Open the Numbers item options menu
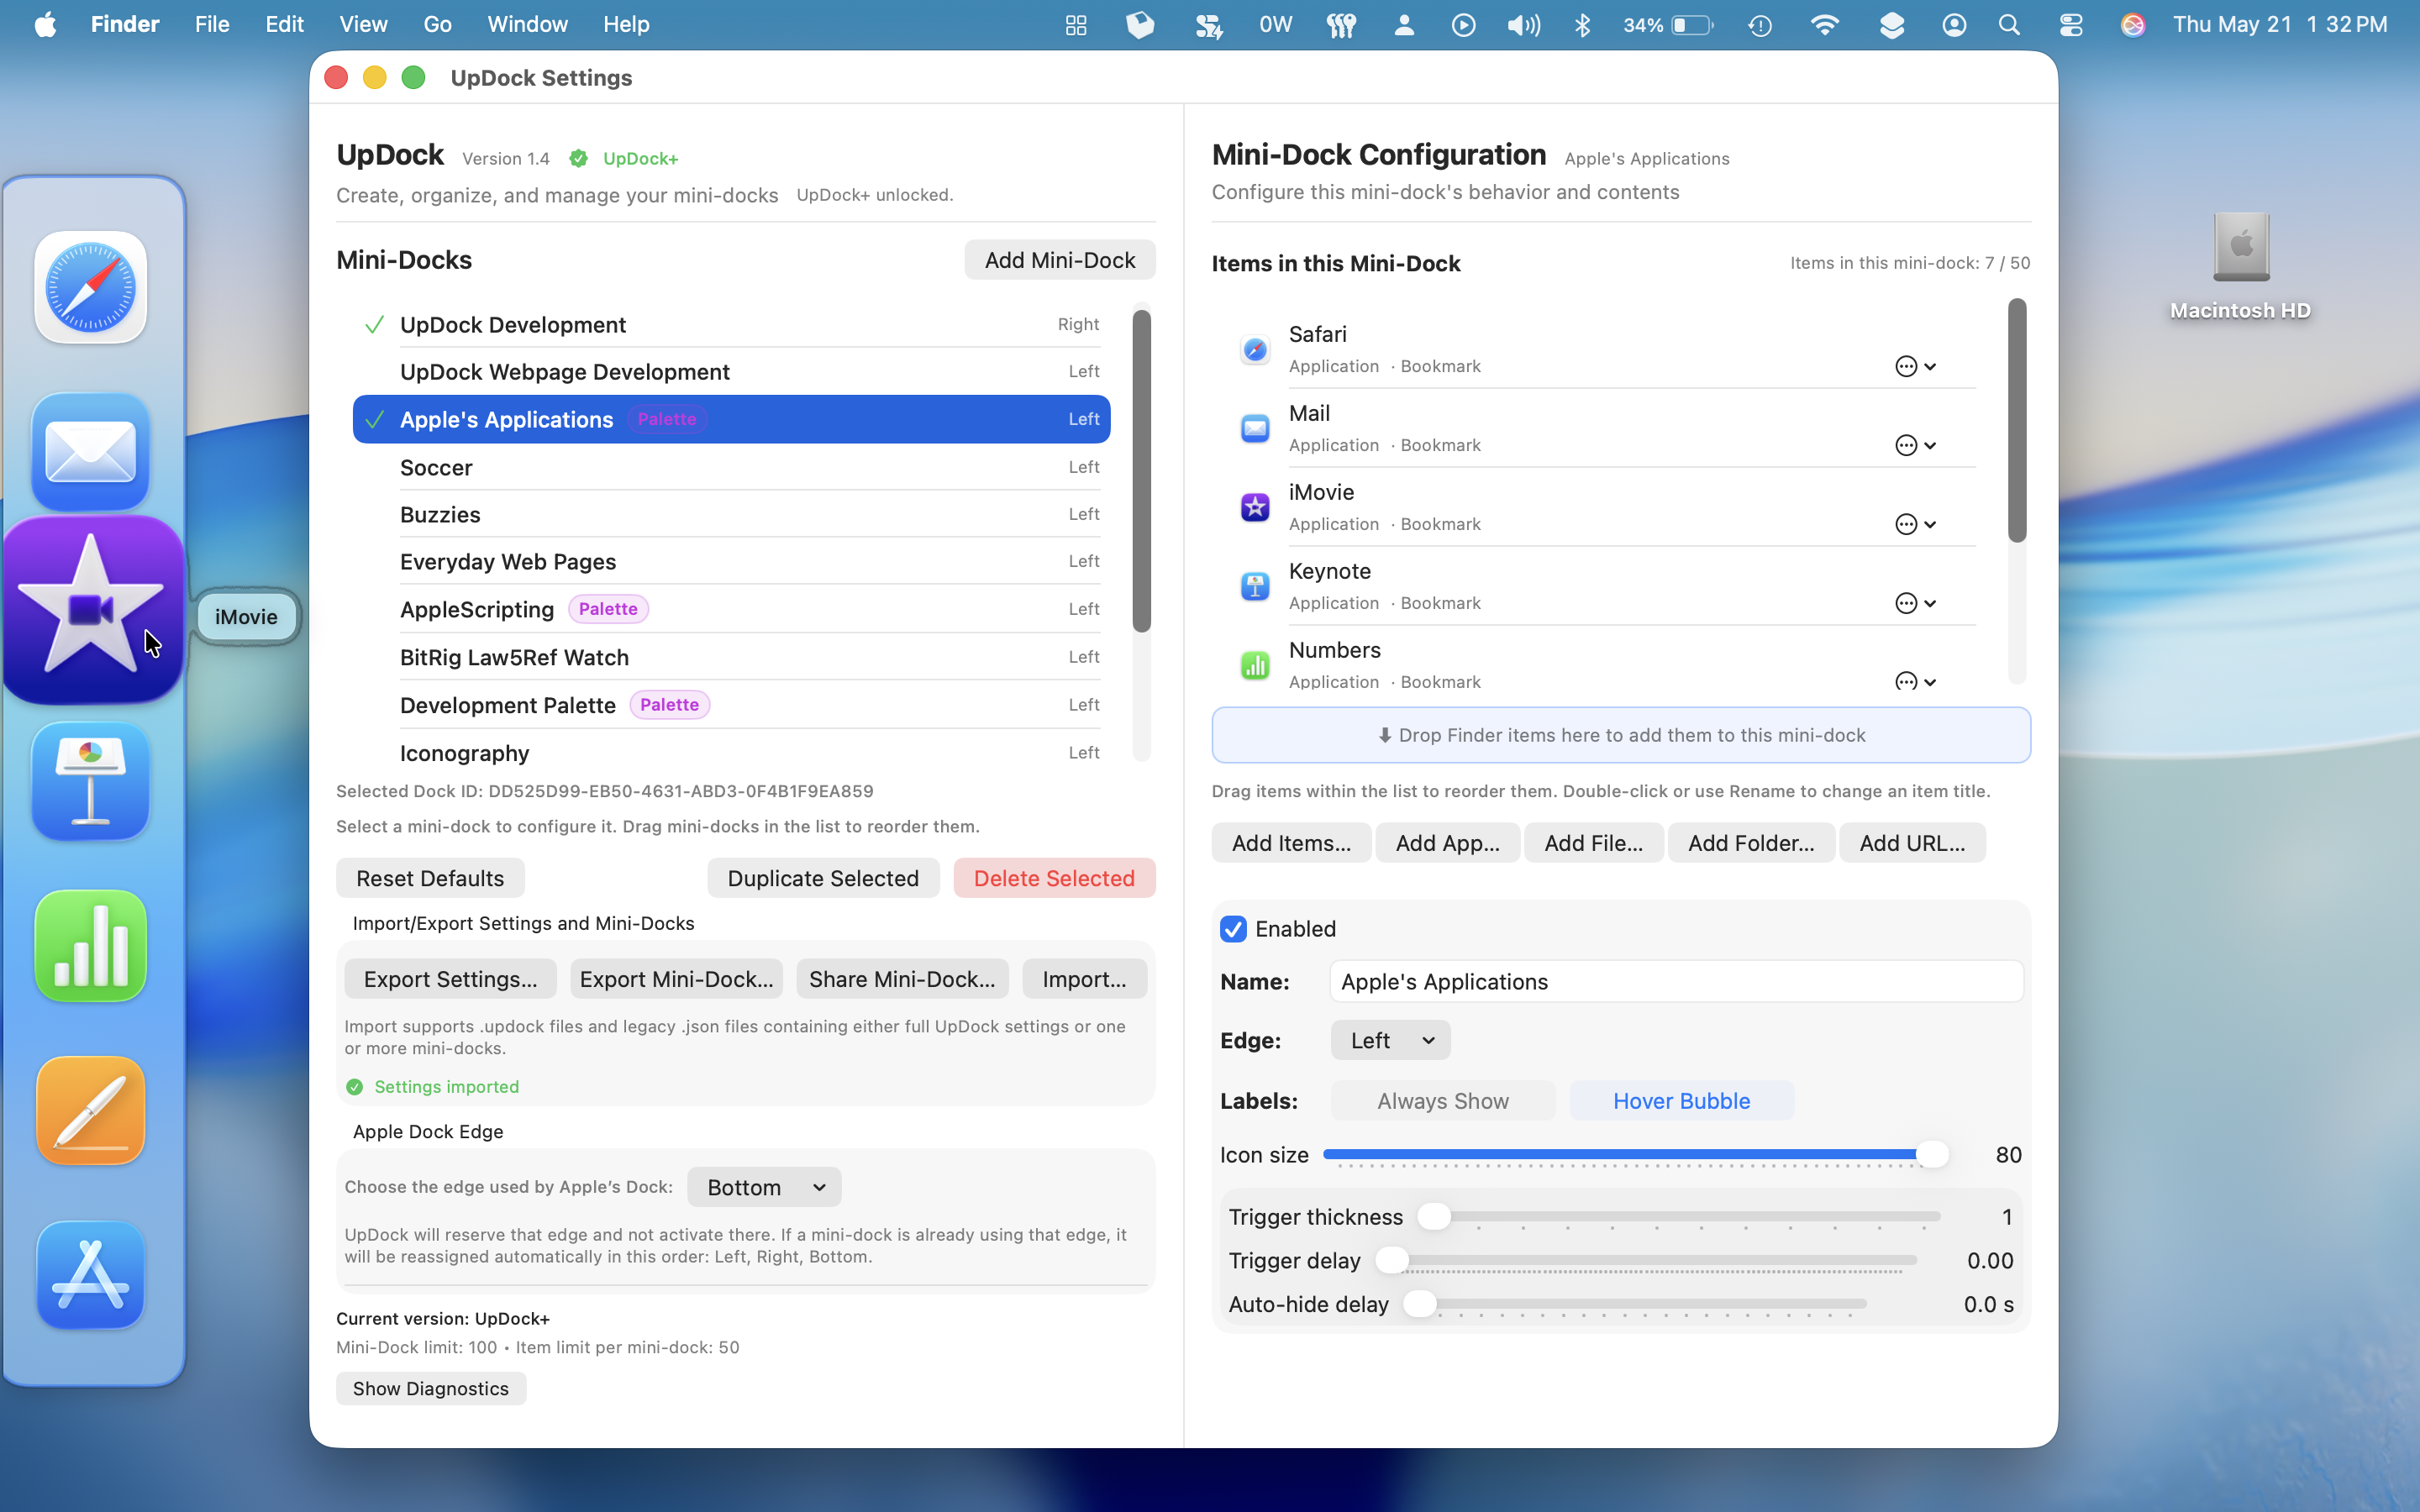Viewport: 2420px width, 1512px height. 1915,681
